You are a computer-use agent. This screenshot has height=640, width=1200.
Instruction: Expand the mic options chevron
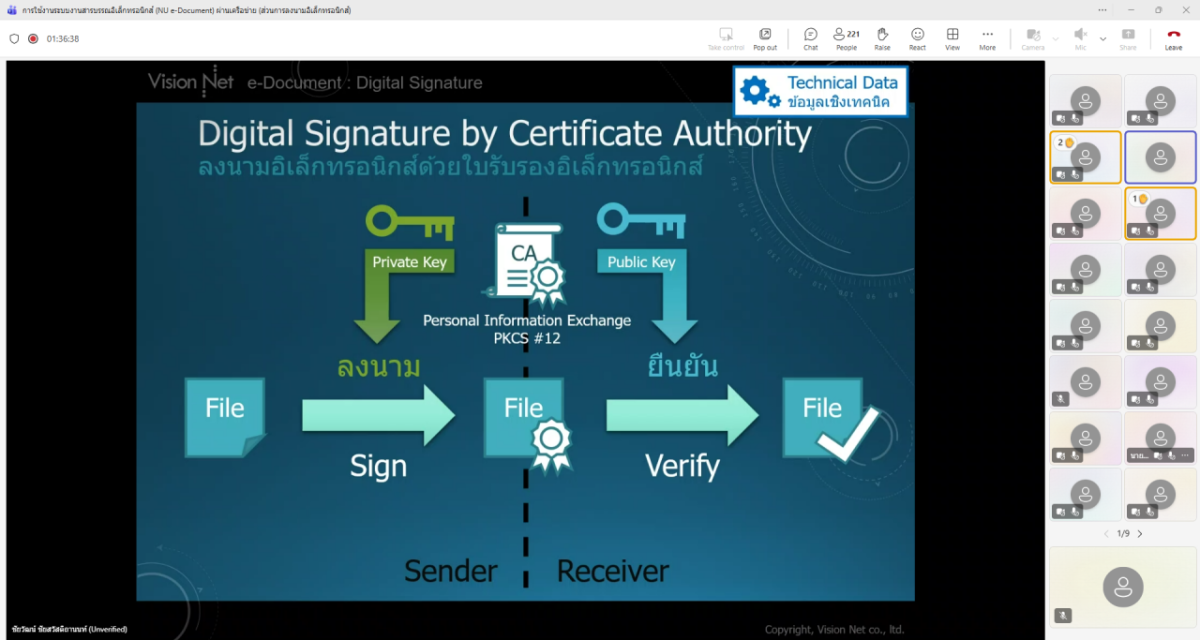[1103, 39]
